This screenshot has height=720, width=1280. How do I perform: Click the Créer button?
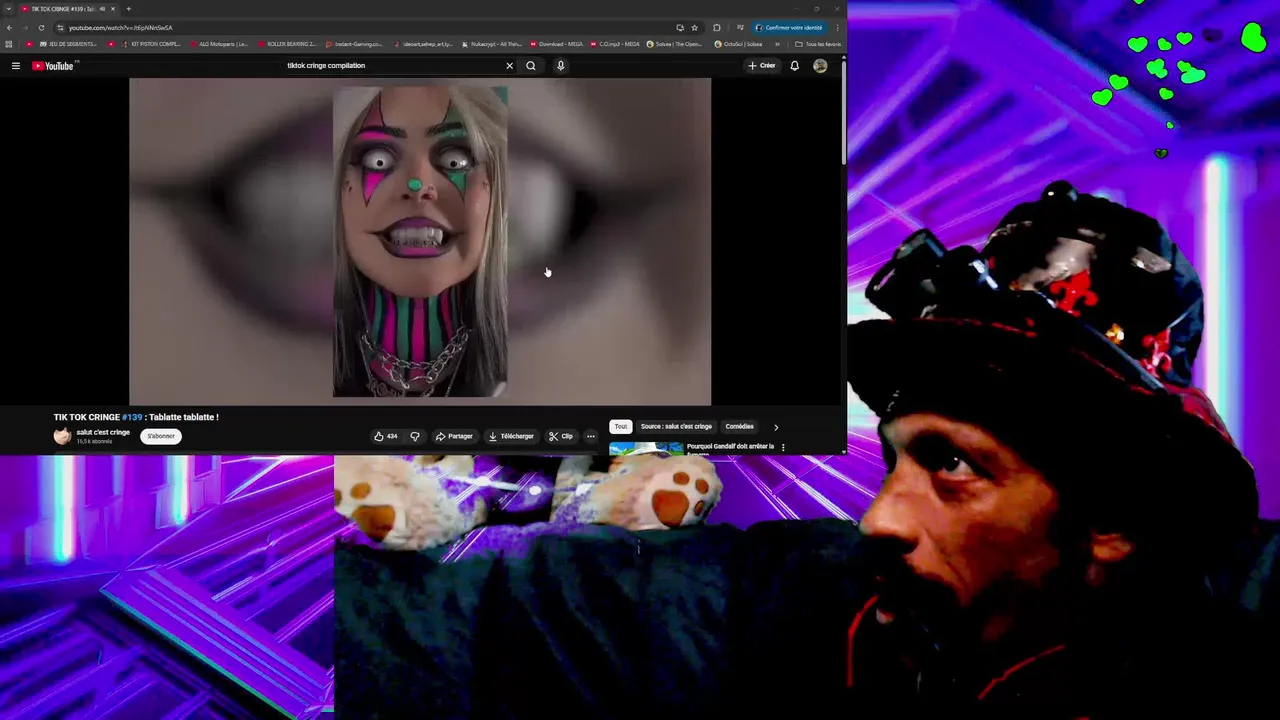pyautogui.click(x=762, y=66)
